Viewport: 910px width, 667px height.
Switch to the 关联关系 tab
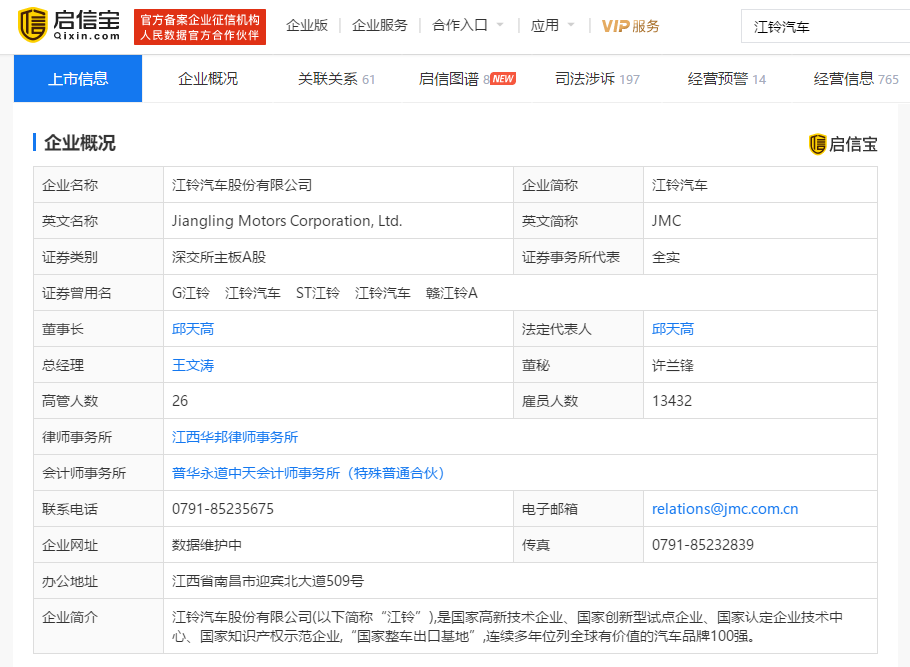(x=336, y=78)
